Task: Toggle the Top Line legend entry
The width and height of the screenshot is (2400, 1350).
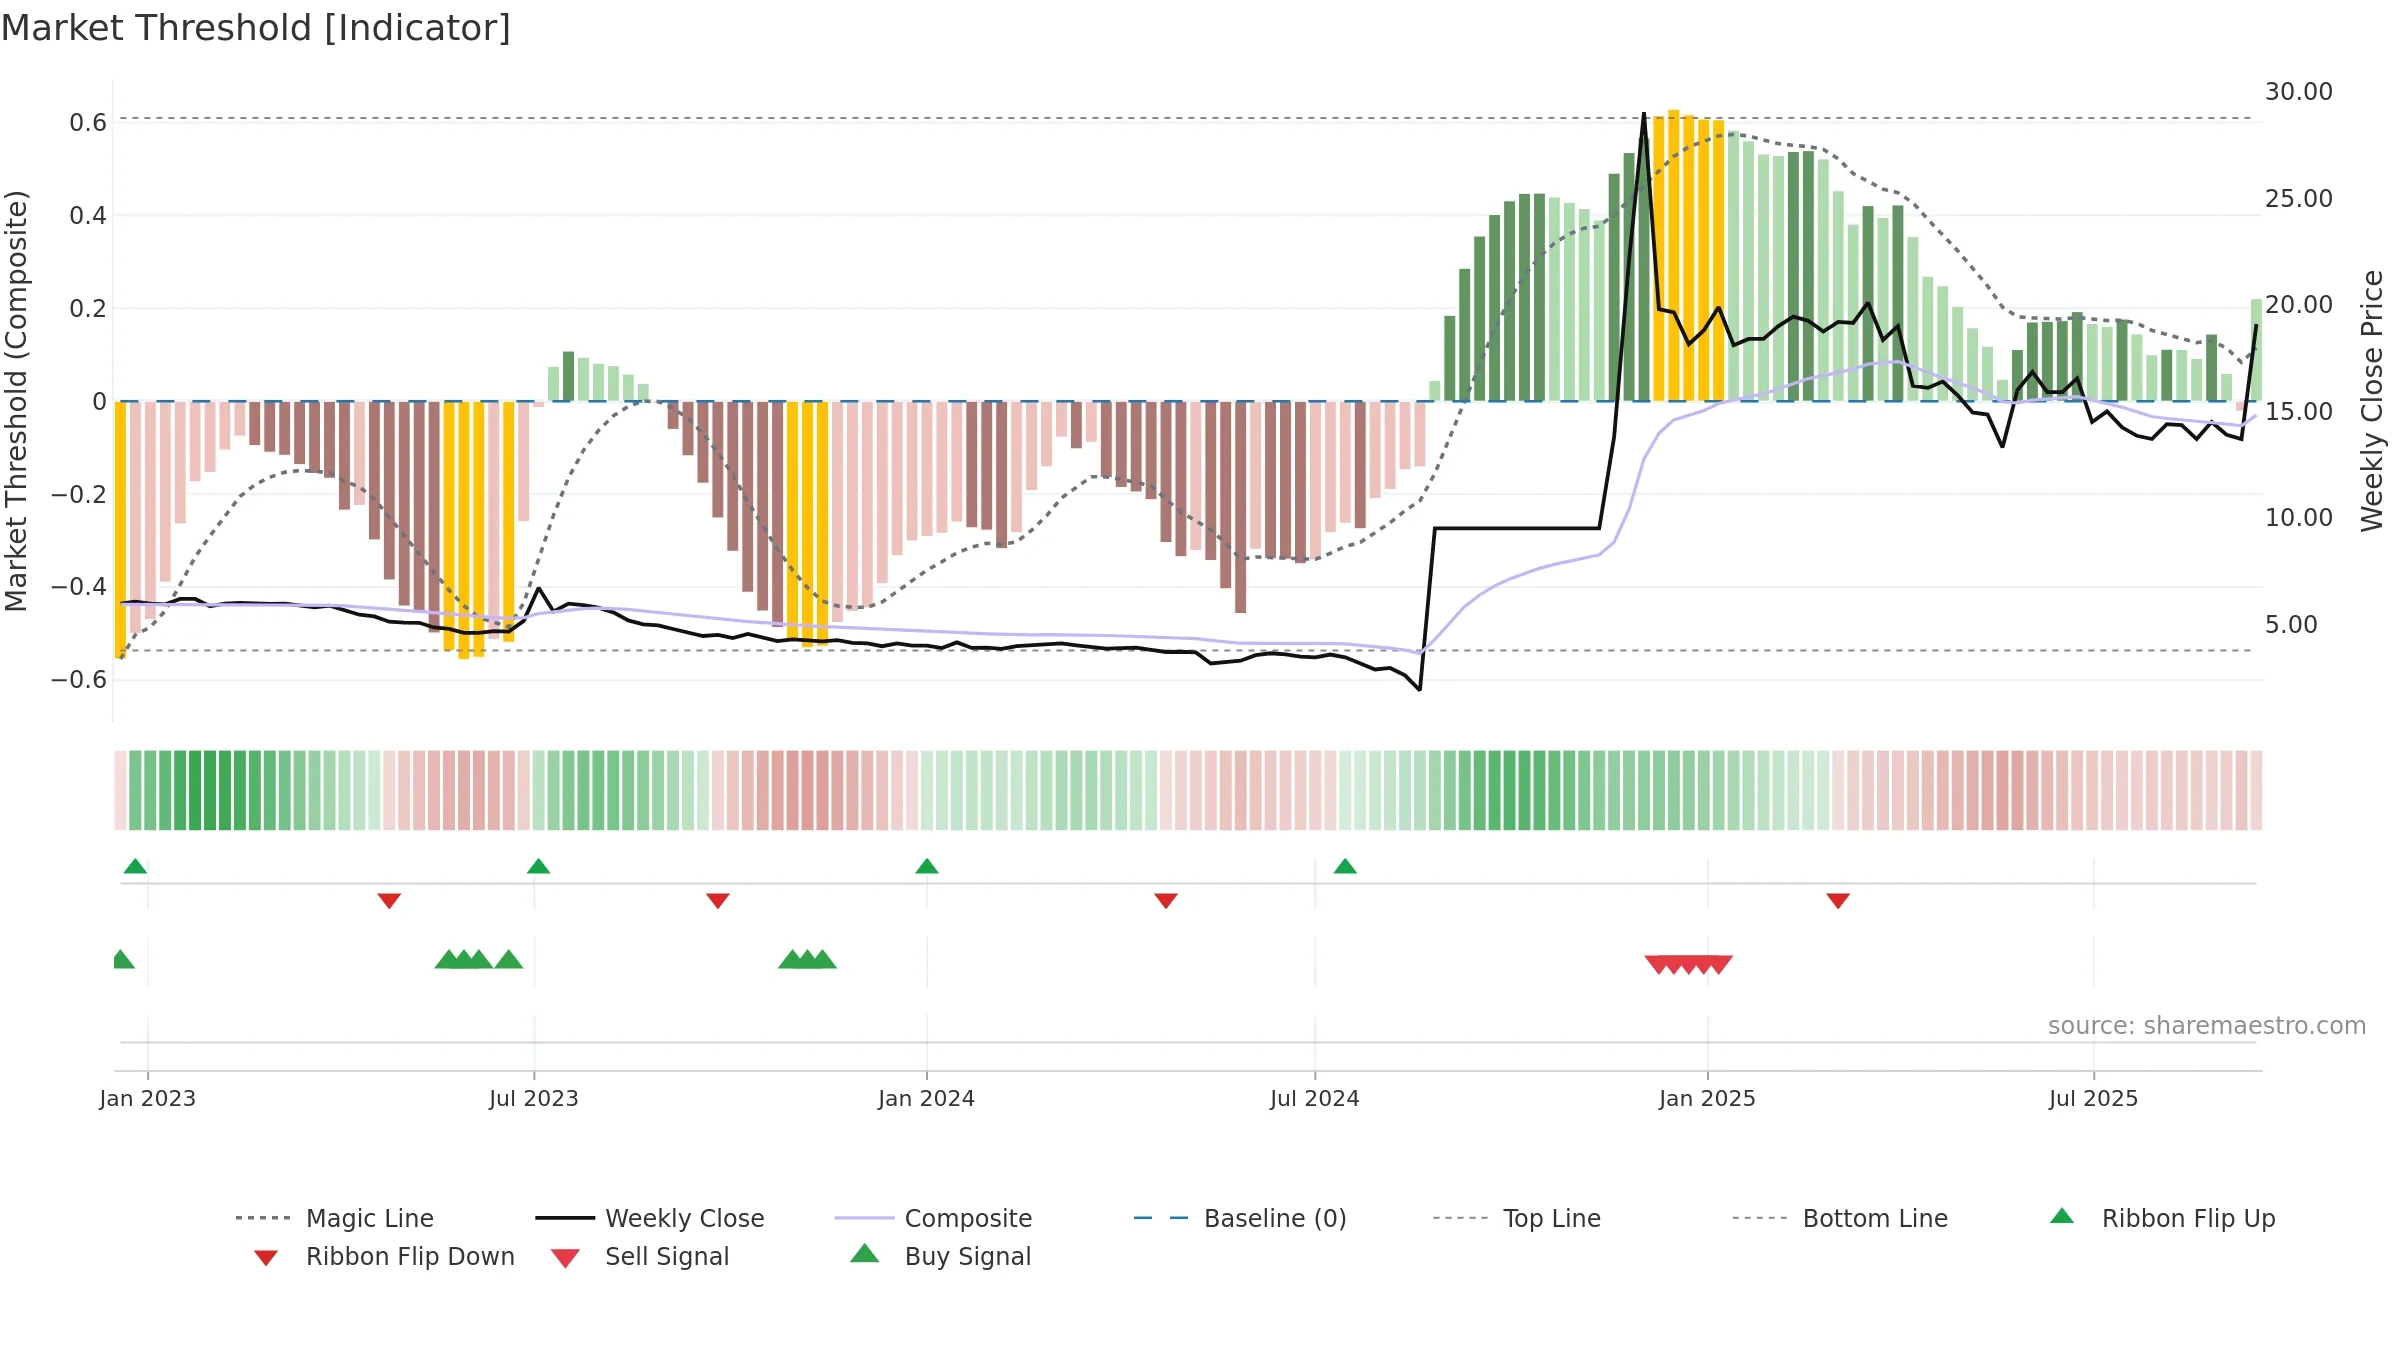Action: [x=1516, y=1218]
